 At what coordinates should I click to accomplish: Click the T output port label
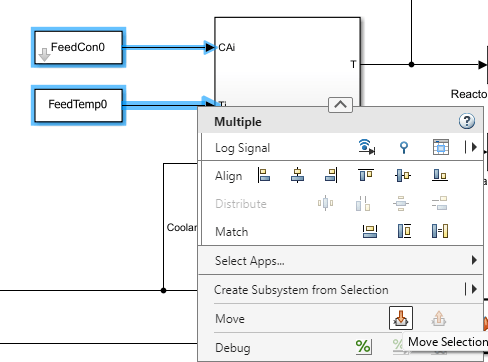[x=353, y=64]
